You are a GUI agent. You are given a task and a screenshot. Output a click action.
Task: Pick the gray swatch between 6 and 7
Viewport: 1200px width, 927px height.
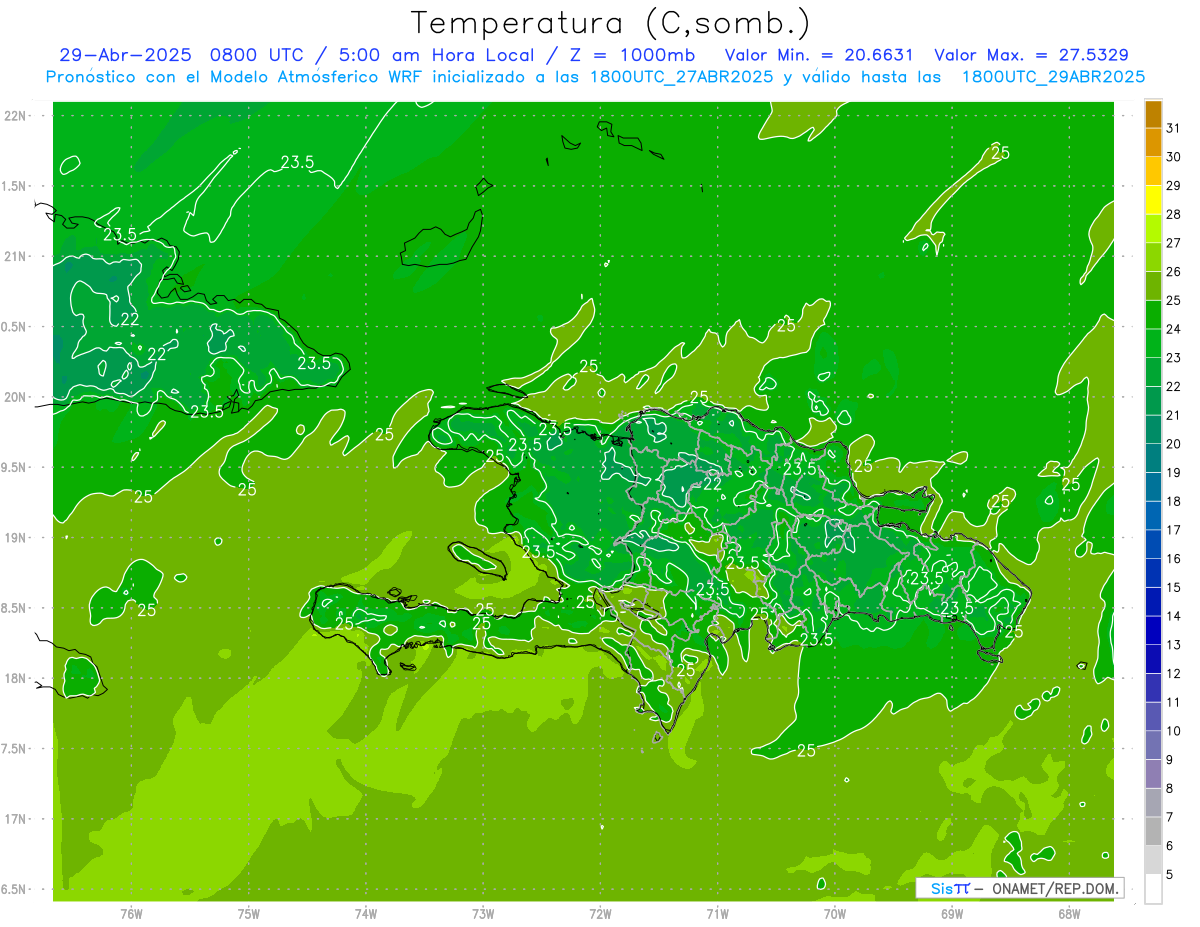pos(1153,831)
